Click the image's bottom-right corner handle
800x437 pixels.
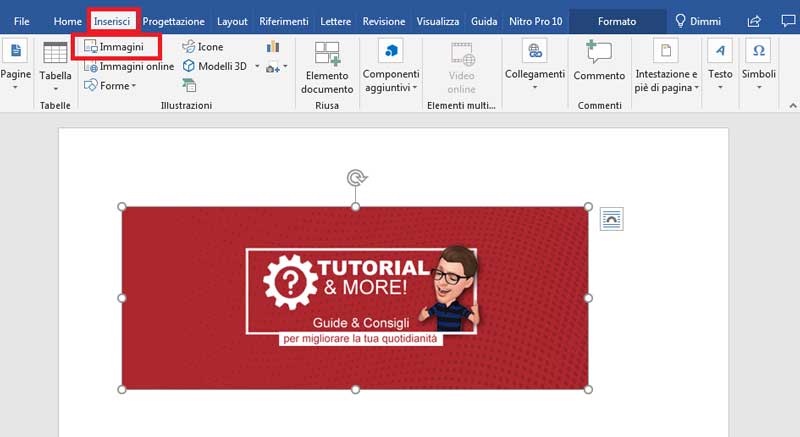[x=588, y=390]
